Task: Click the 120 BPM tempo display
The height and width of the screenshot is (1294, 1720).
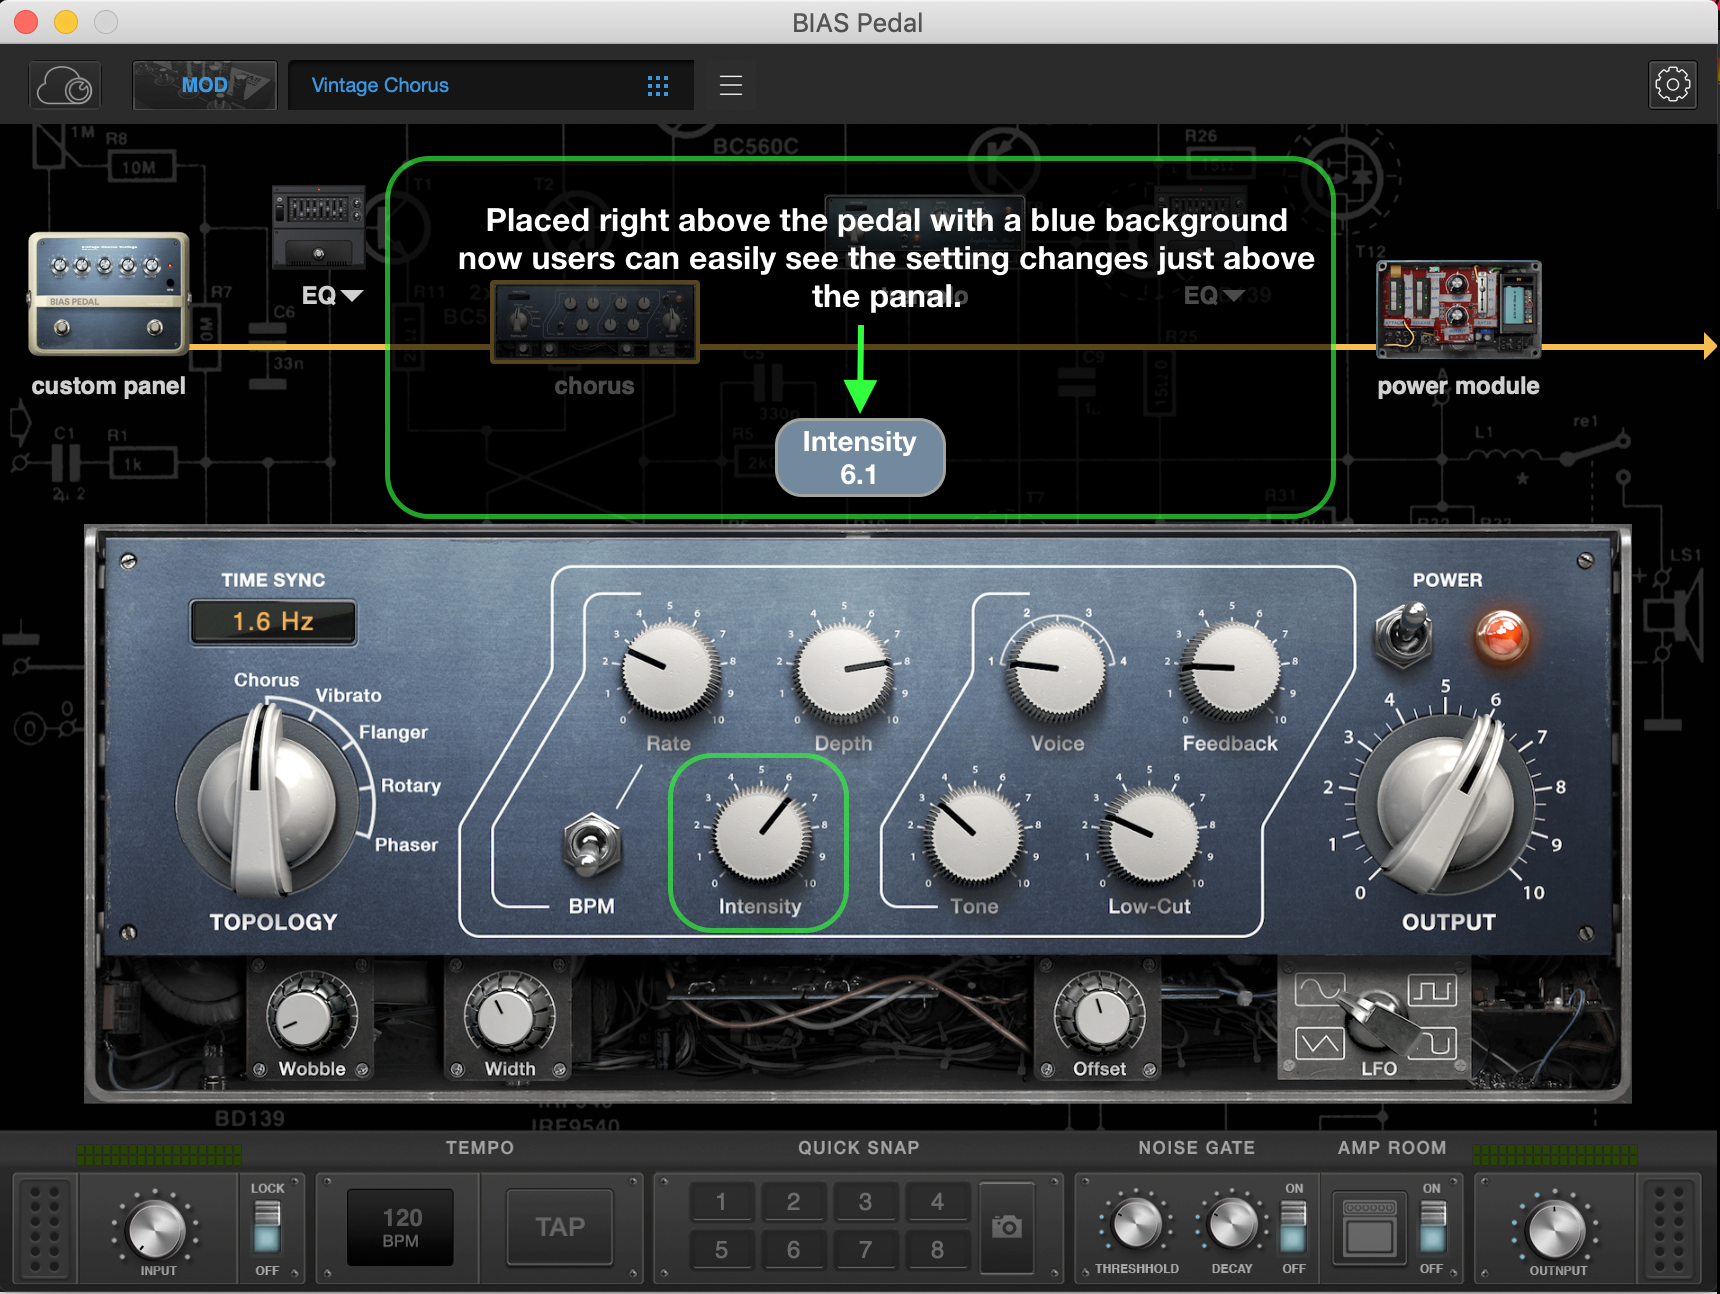Action: [x=400, y=1227]
